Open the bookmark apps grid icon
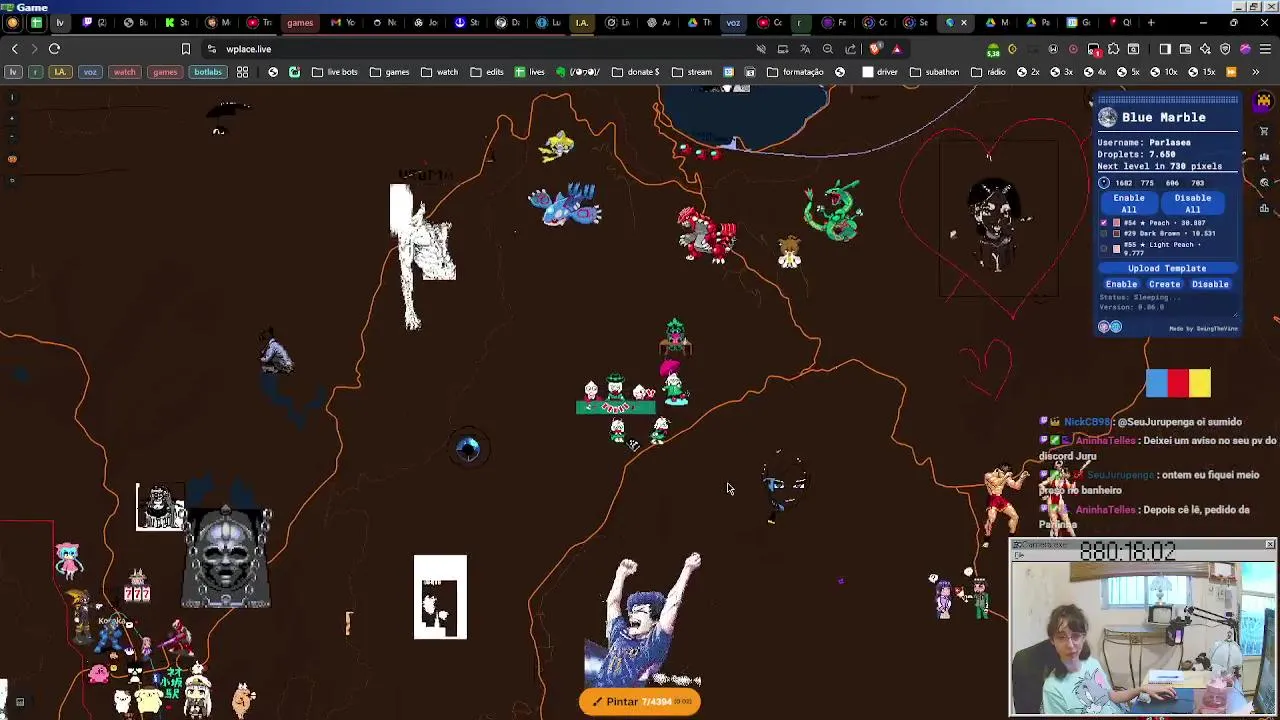The image size is (1280, 720). click(x=242, y=72)
